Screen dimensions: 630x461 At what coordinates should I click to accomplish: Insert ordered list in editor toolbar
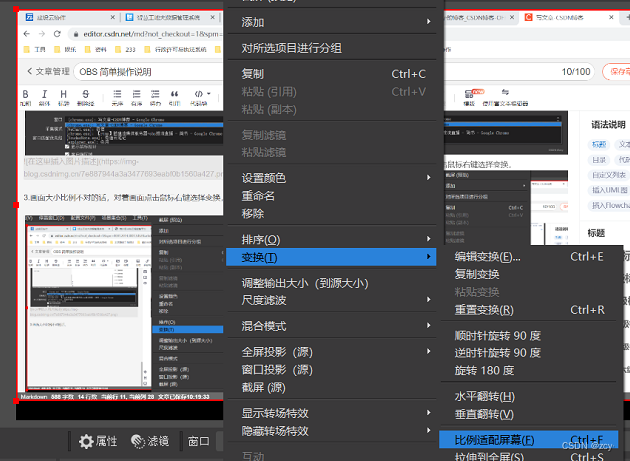137,94
